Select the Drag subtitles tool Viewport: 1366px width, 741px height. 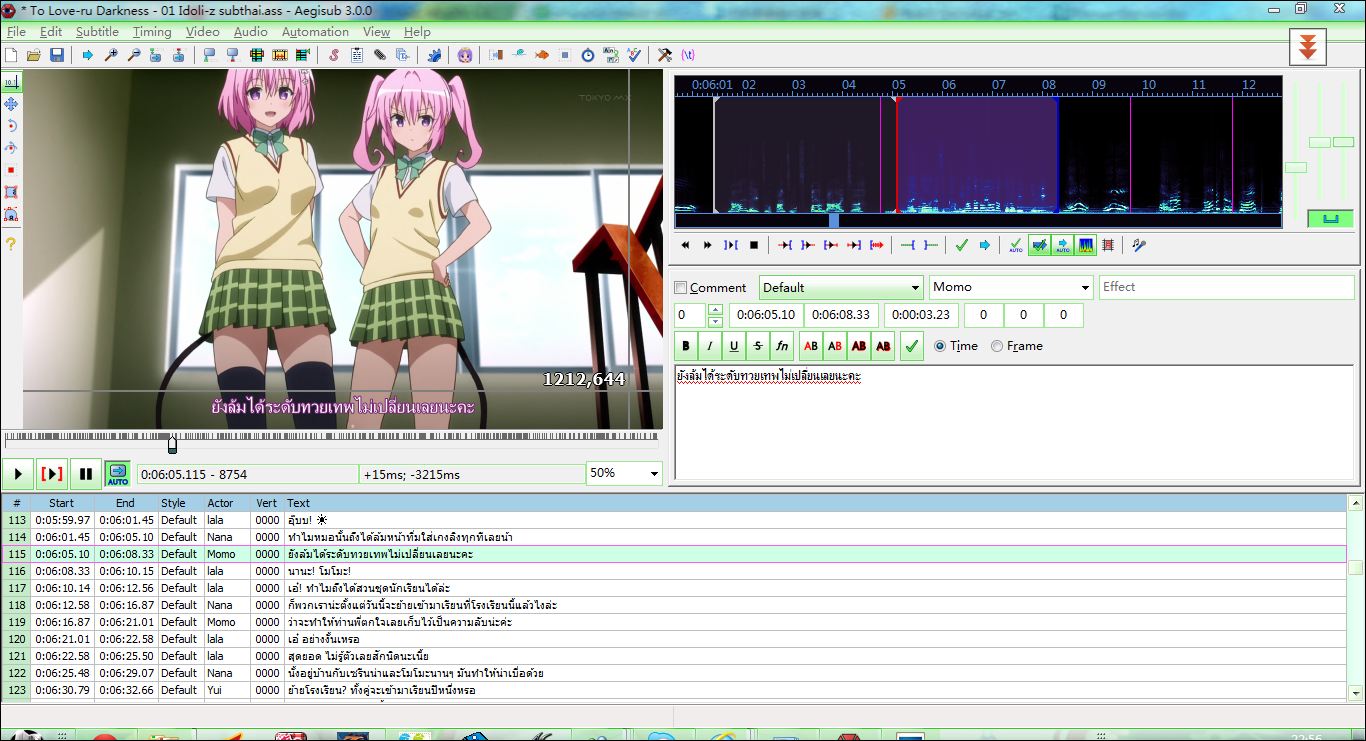[11, 104]
